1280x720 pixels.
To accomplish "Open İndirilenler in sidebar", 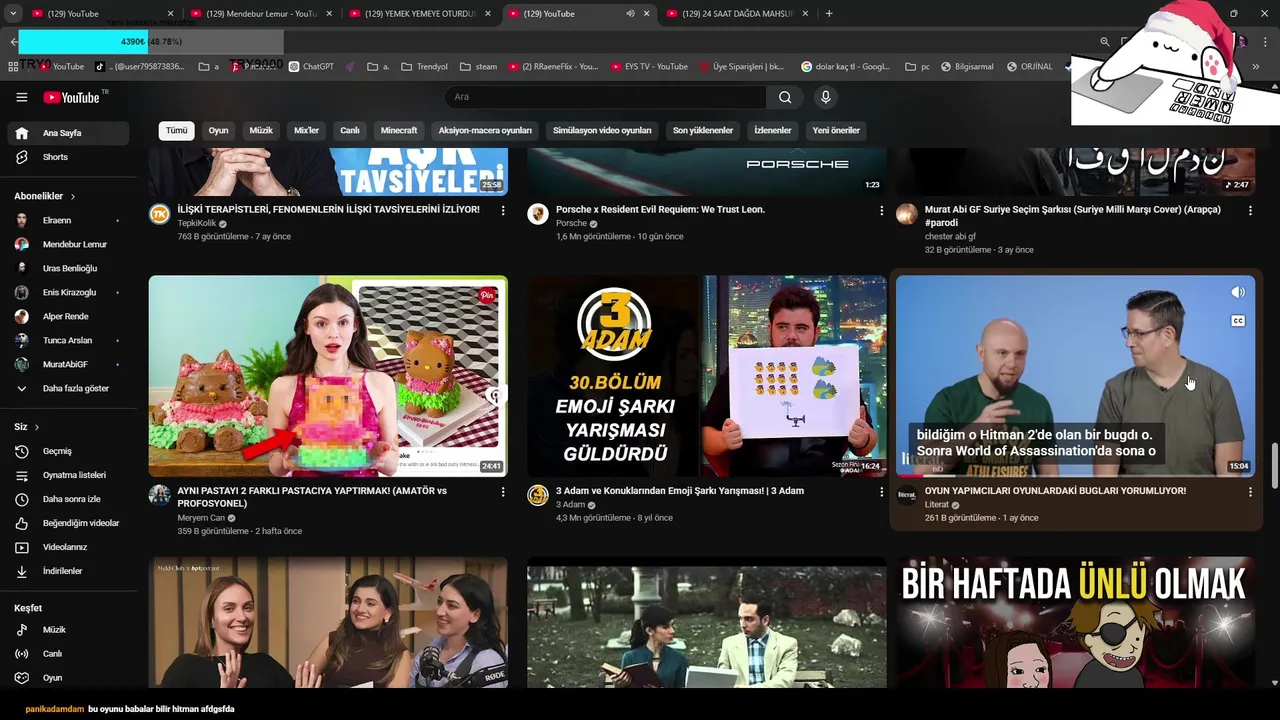I will click(67, 571).
